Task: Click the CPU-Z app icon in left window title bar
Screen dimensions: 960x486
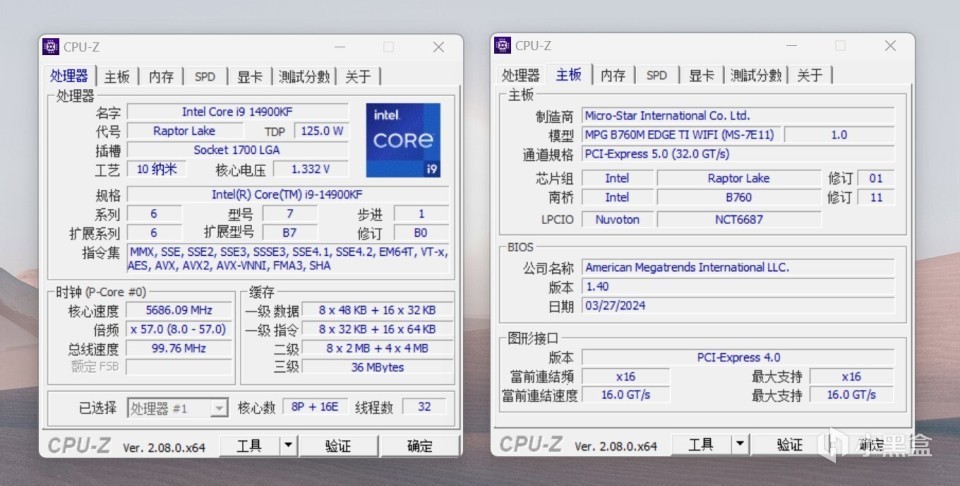Action: click(x=51, y=47)
